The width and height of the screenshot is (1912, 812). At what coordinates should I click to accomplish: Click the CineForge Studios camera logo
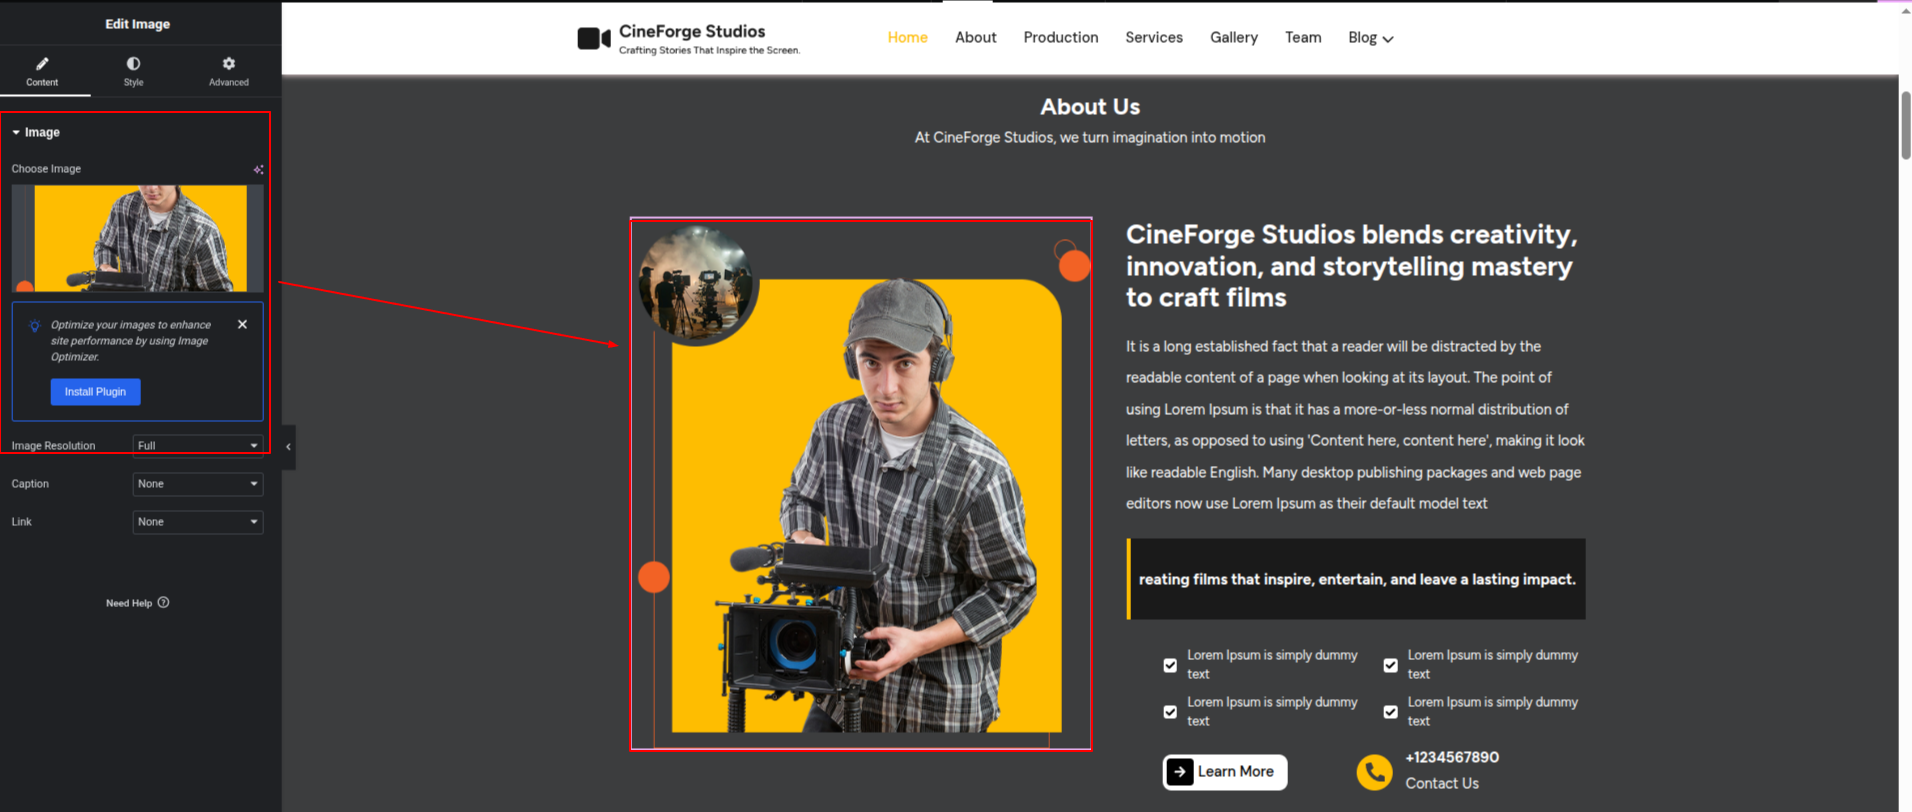pyautogui.click(x=593, y=39)
